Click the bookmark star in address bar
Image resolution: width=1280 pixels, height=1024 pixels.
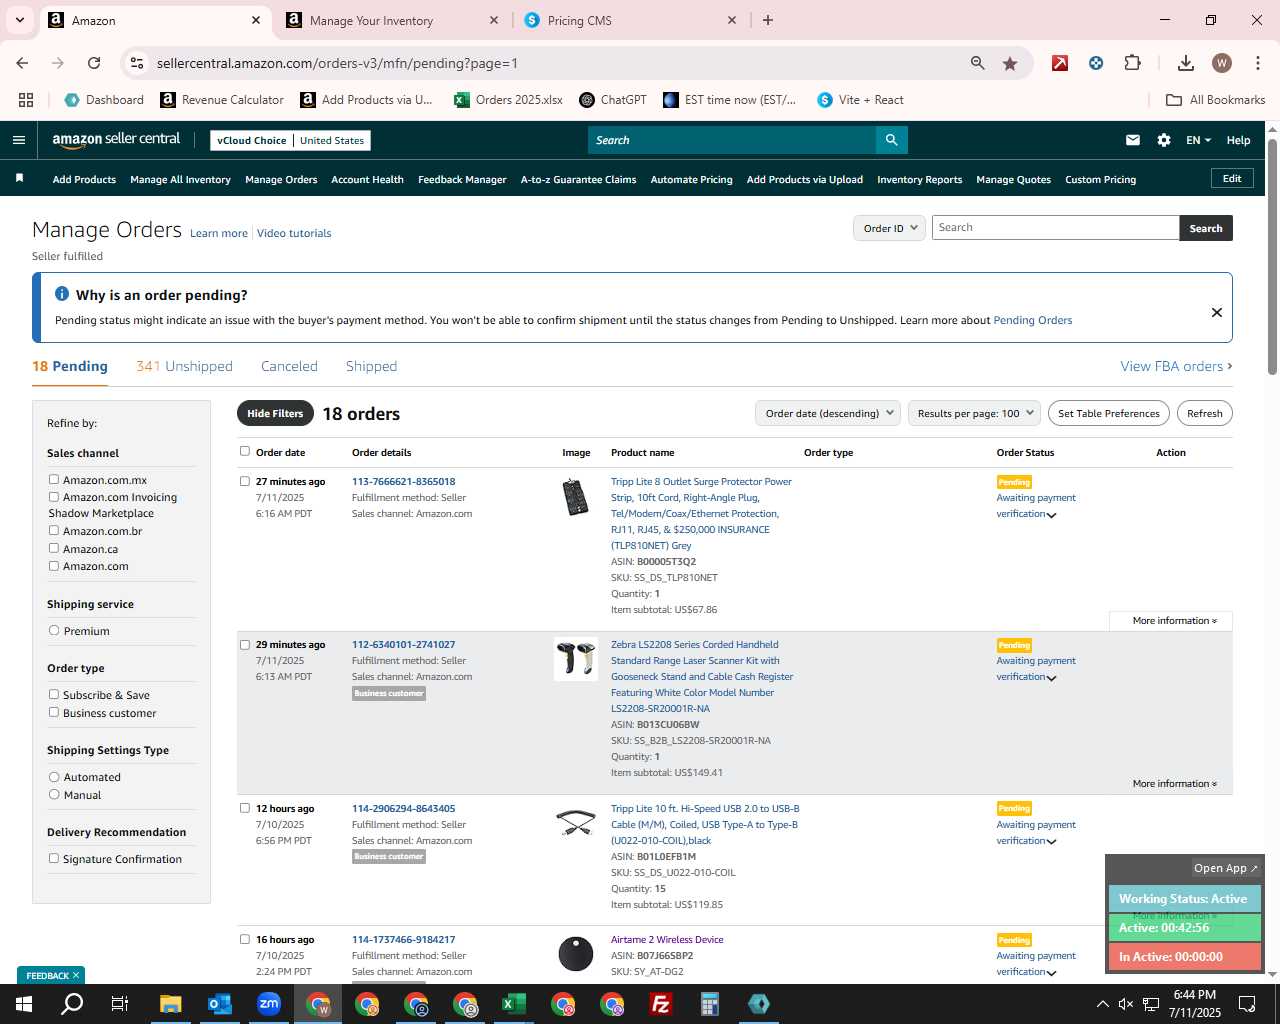tap(1010, 63)
